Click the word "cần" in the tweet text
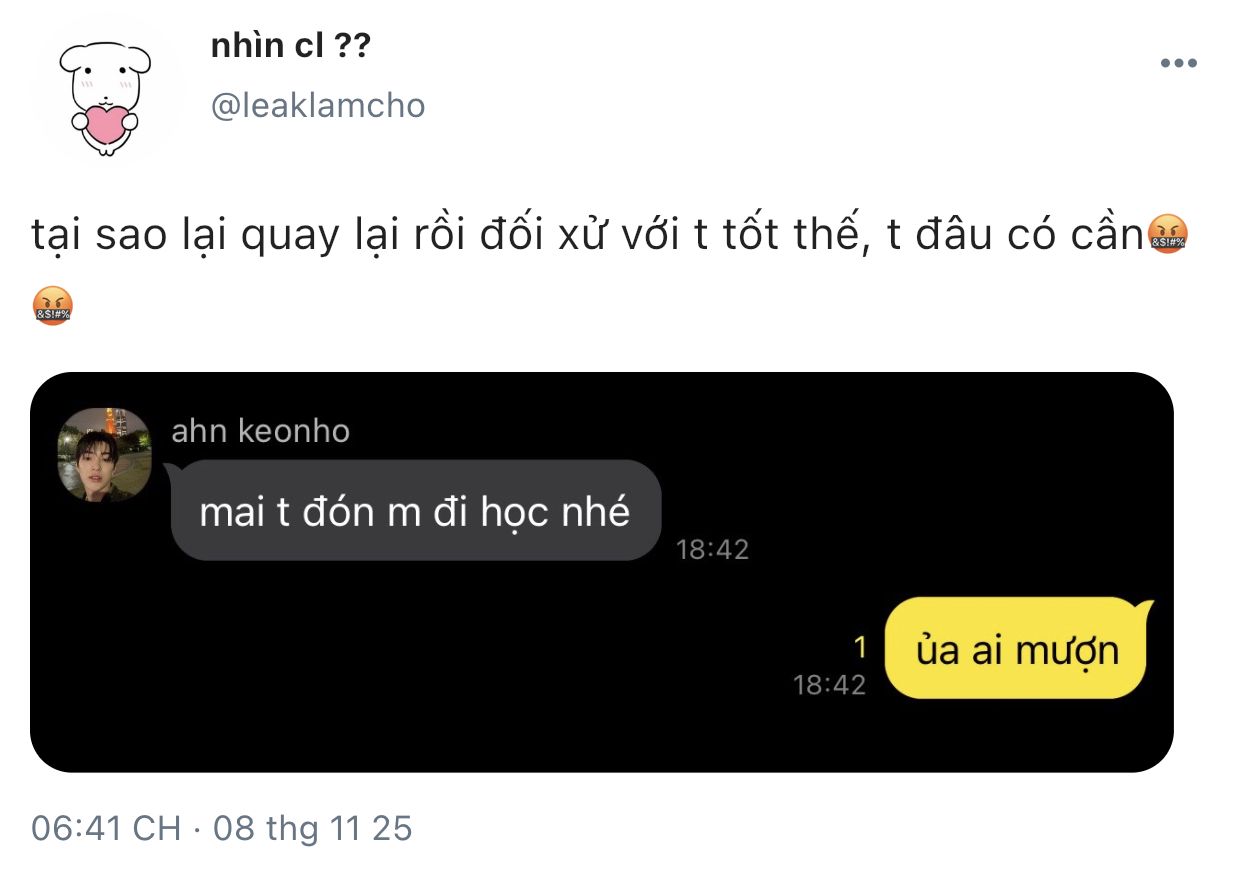Image resolution: width=1242 pixels, height=878 pixels. [1106, 236]
